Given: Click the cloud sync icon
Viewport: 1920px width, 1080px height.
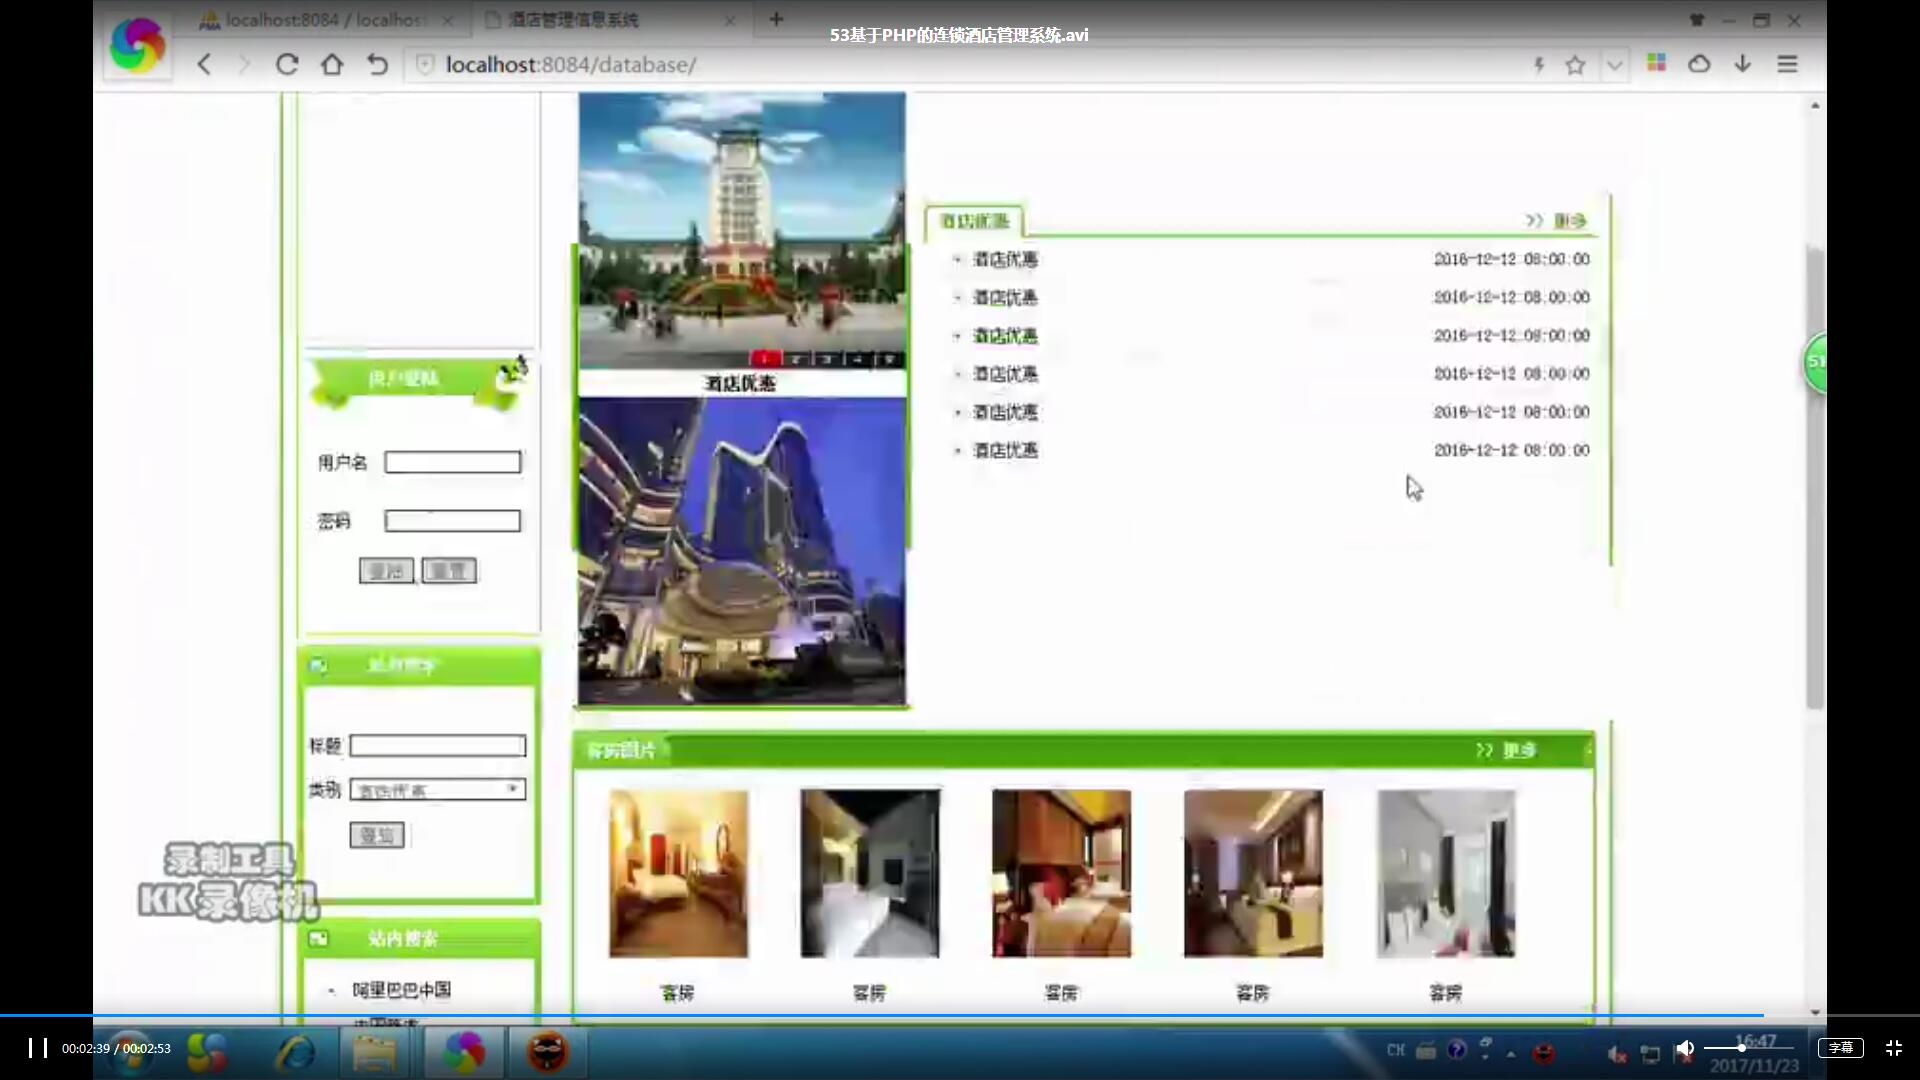Looking at the screenshot, I should [x=1699, y=64].
